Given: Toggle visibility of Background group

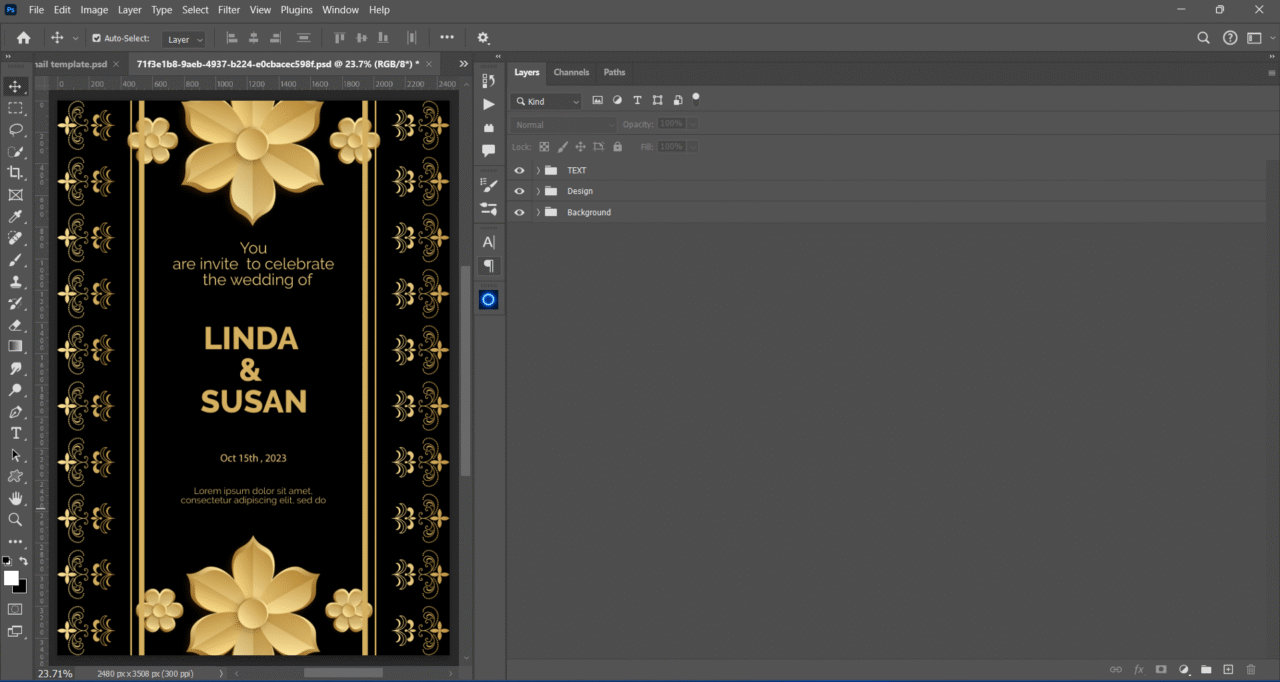Looking at the screenshot, I should click(x=519, y=212).
